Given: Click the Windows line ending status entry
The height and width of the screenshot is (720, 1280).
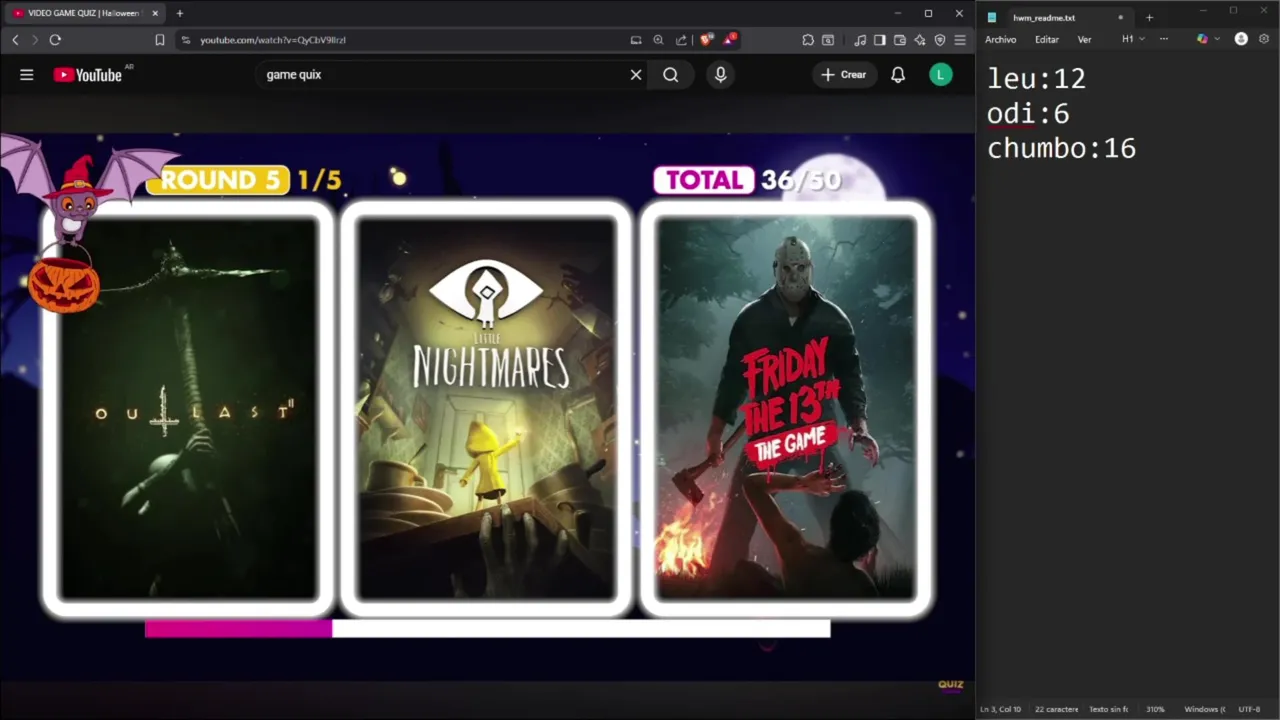Looking at the screenshot, I should pos(1205,709).
